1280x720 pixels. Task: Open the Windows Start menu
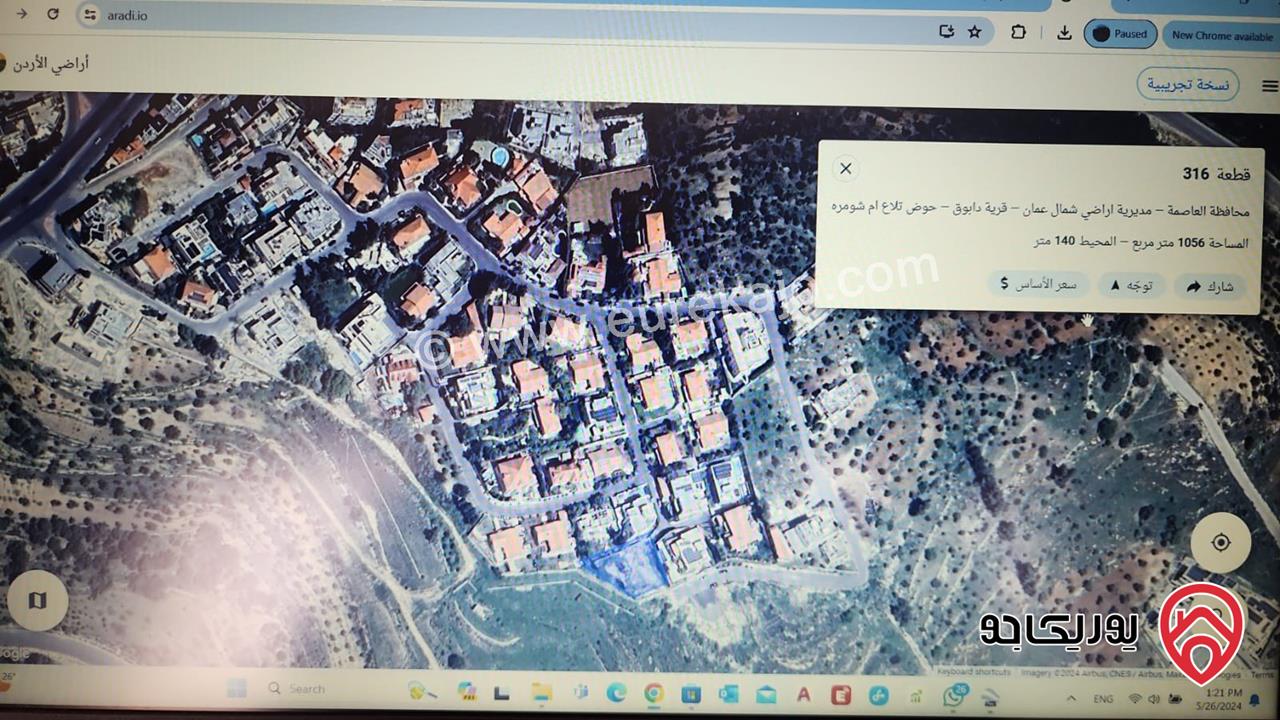[236, 688]
